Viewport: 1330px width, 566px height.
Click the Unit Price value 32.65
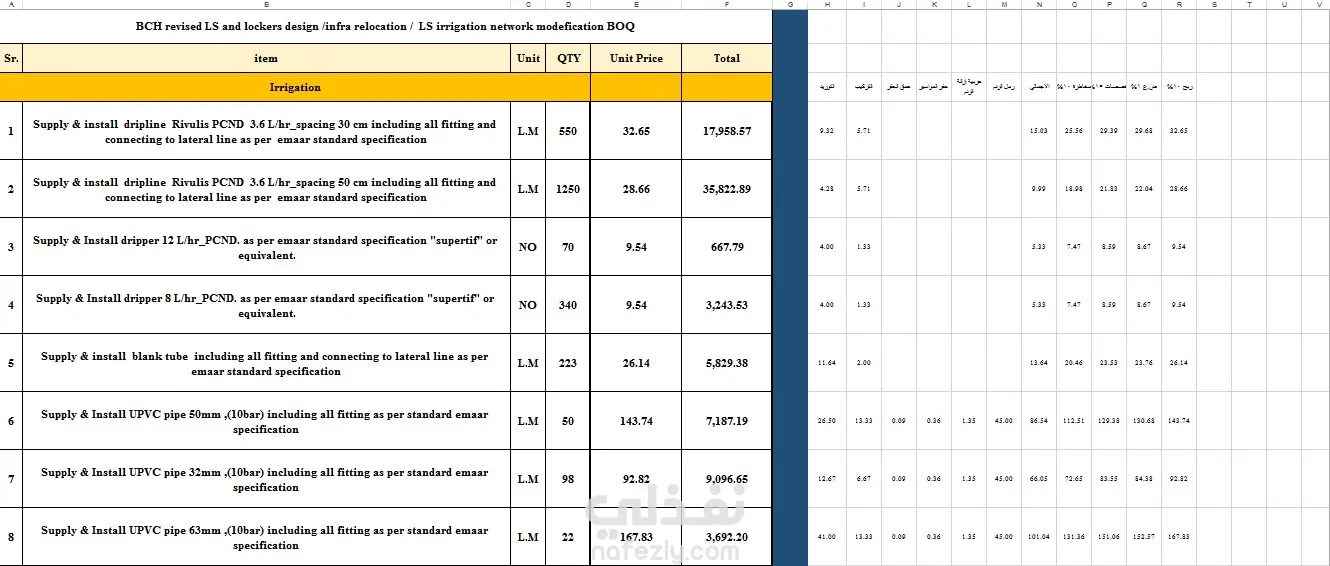[636, 131]
